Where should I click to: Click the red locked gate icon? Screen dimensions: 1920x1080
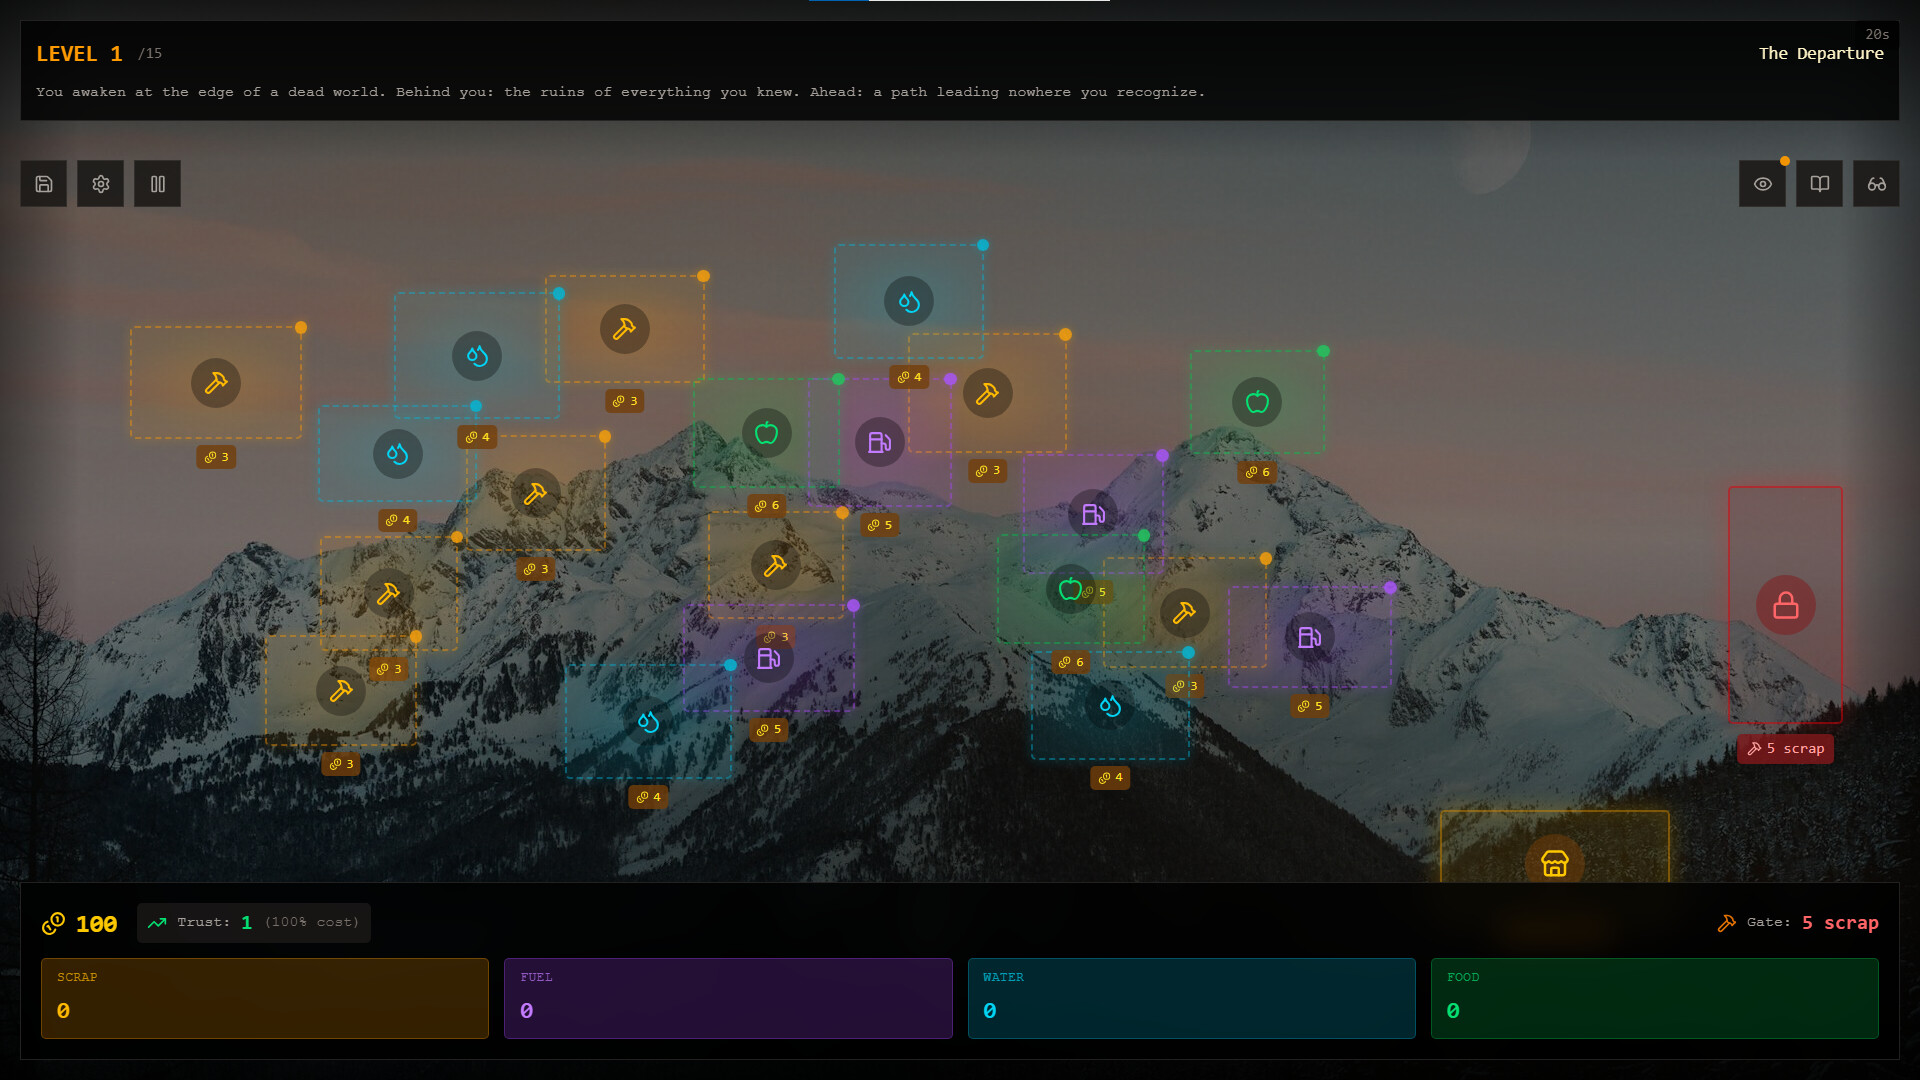(x=1785, y=605)
